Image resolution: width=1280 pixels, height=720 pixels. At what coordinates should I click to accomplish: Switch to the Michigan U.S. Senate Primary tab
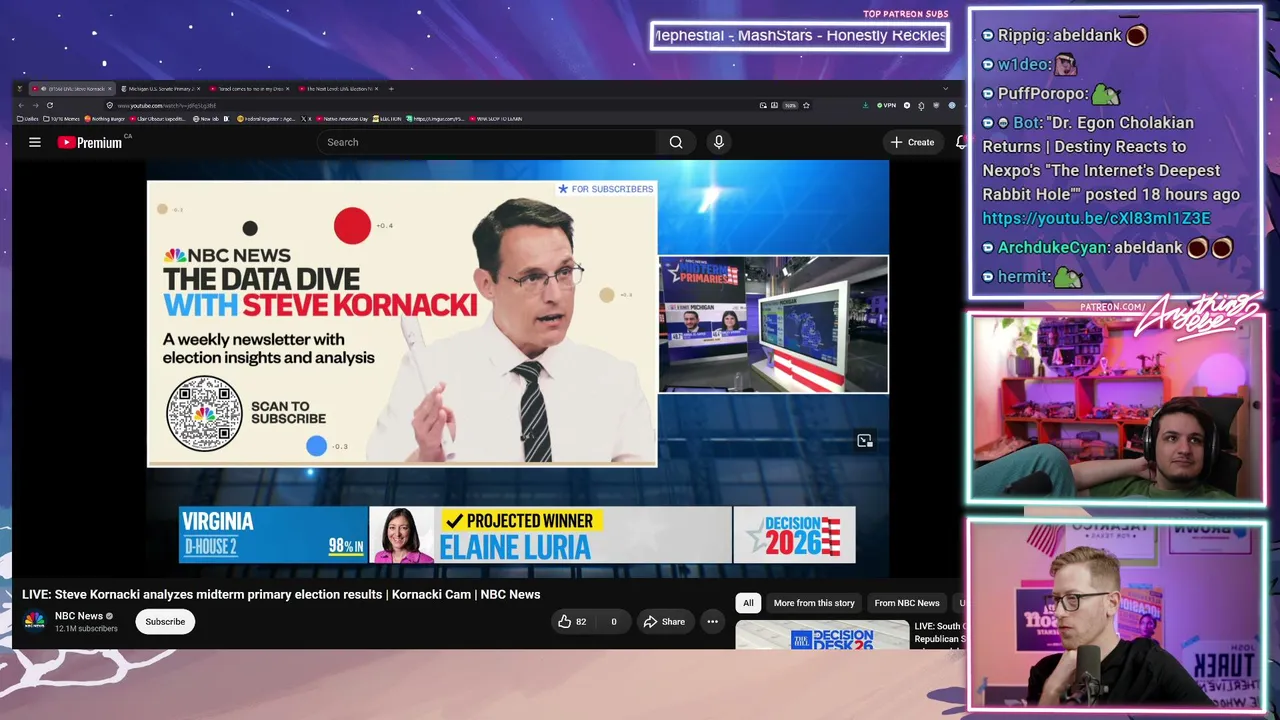(160, 89)
